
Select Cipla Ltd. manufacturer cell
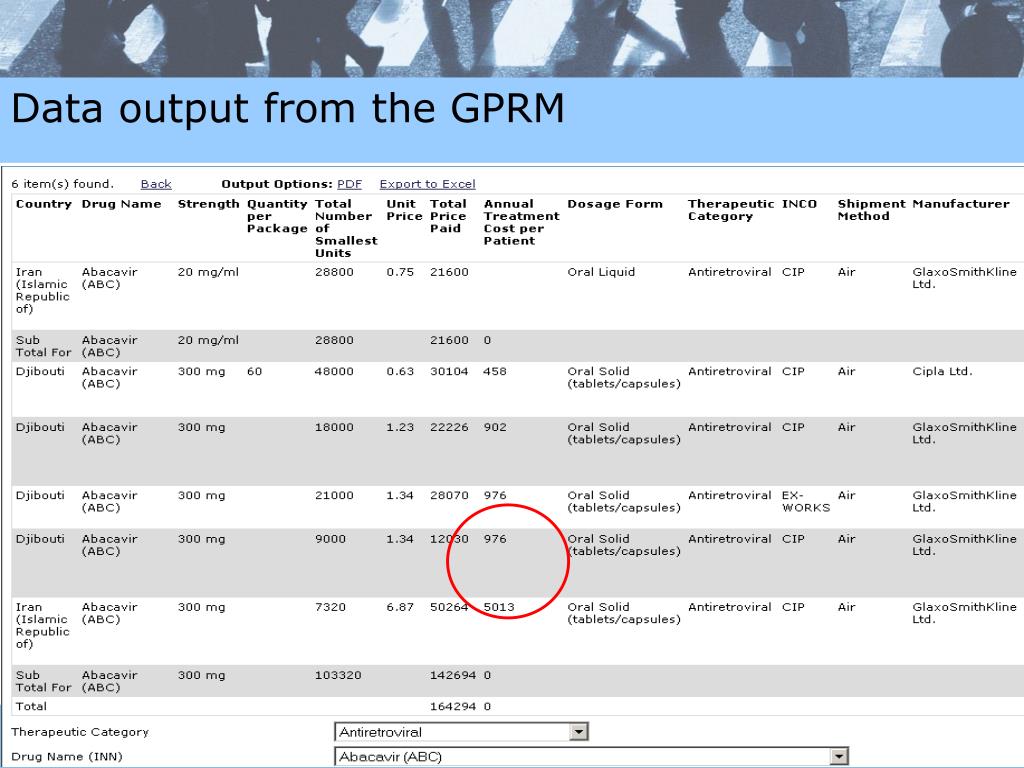pos(942,371)
